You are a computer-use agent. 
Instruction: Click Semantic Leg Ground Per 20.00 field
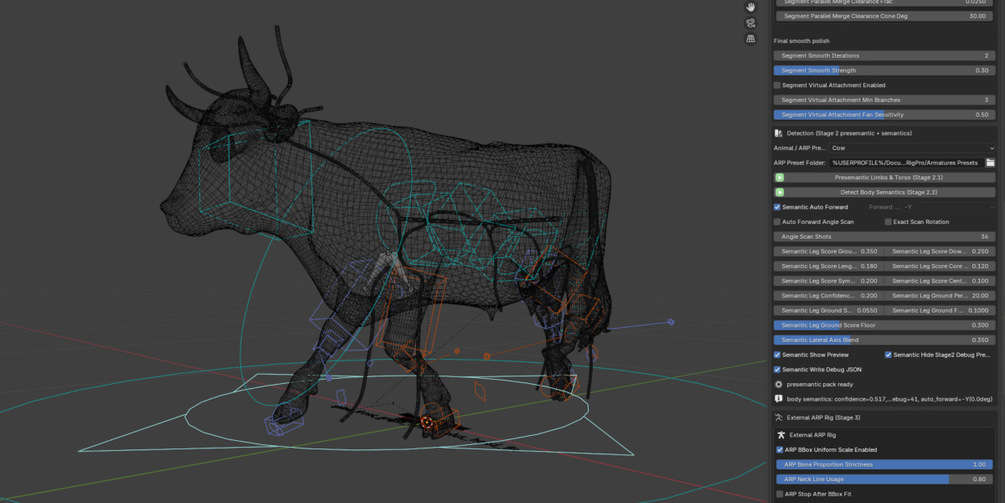tap(940, 295)
